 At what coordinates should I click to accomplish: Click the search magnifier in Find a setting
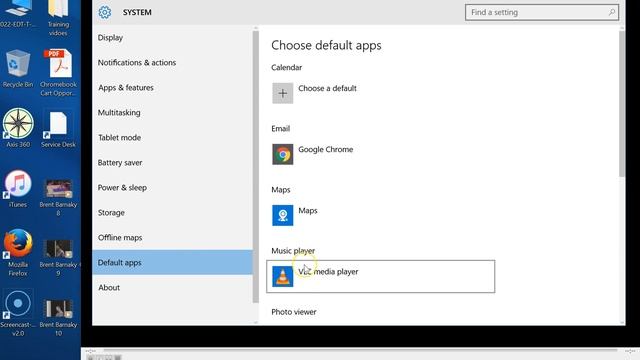611,12
